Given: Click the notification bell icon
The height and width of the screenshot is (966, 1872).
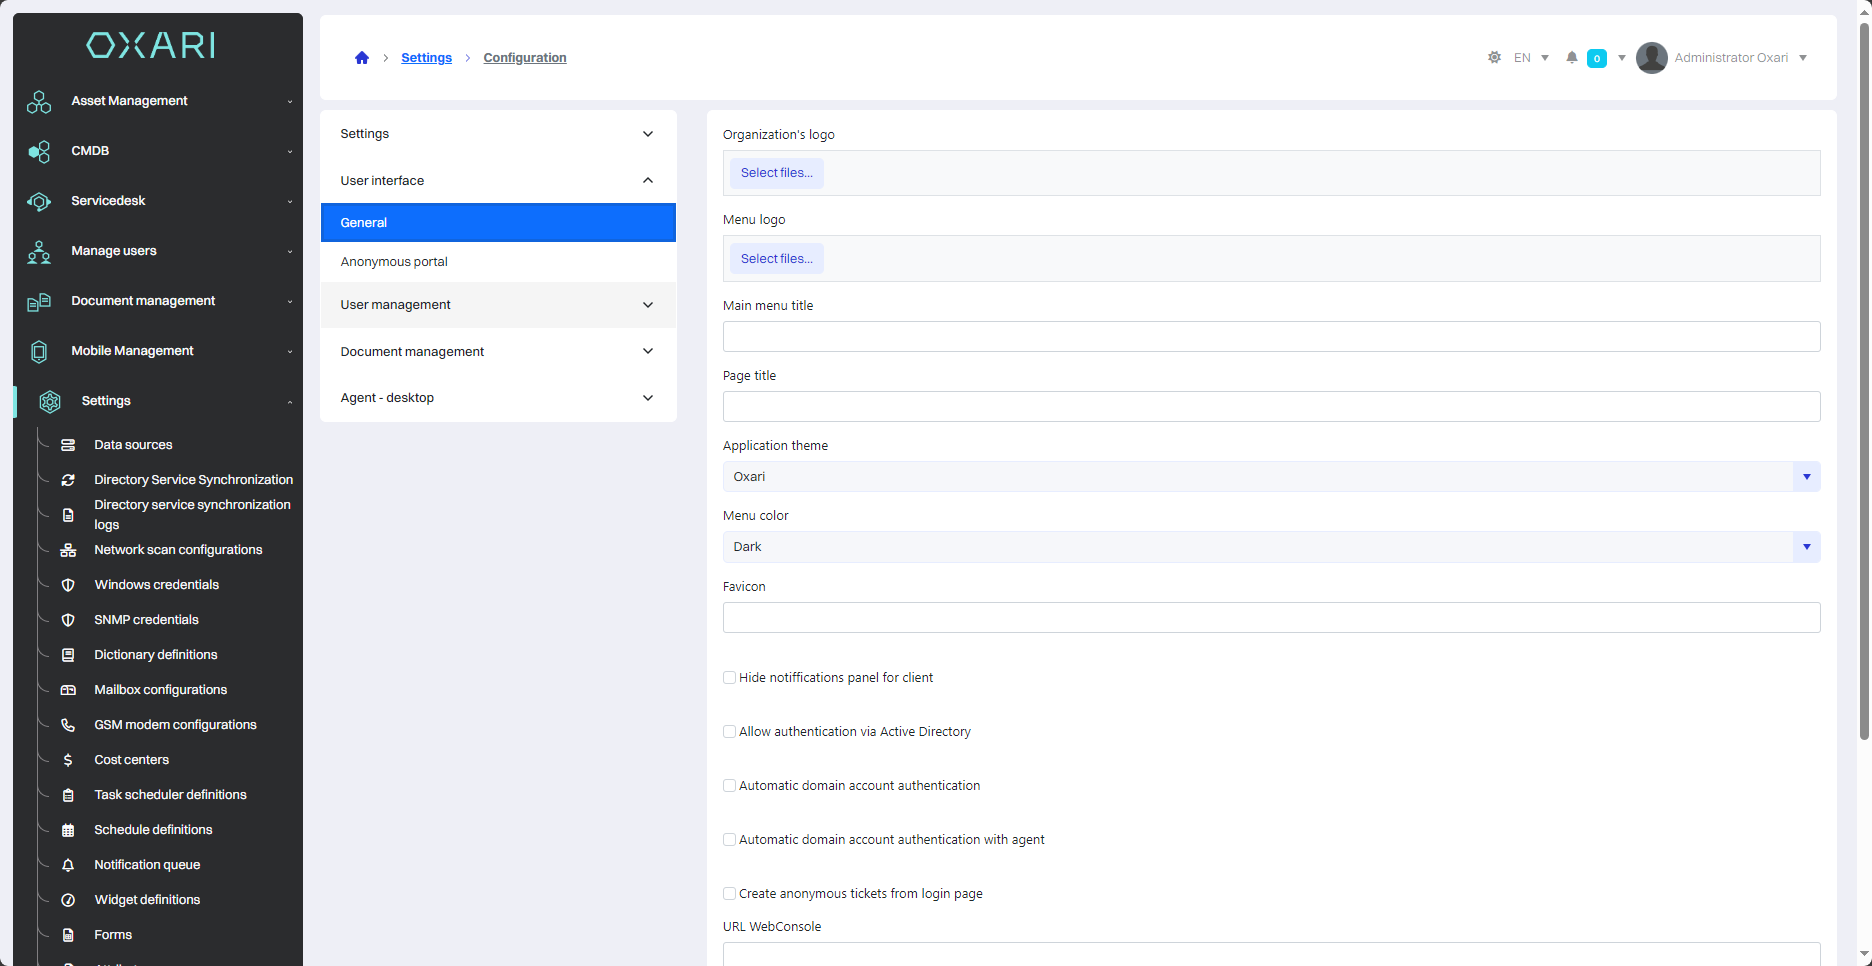Looking at the screenshot, I should pyautogui.click(x=1572, y=58).
